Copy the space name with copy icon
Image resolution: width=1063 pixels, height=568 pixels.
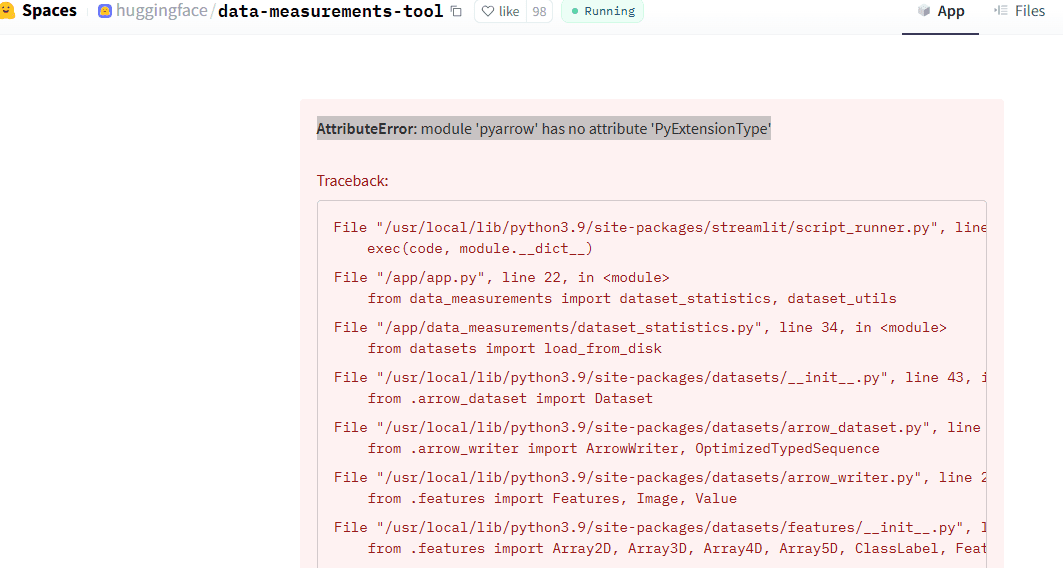[456, 11]
